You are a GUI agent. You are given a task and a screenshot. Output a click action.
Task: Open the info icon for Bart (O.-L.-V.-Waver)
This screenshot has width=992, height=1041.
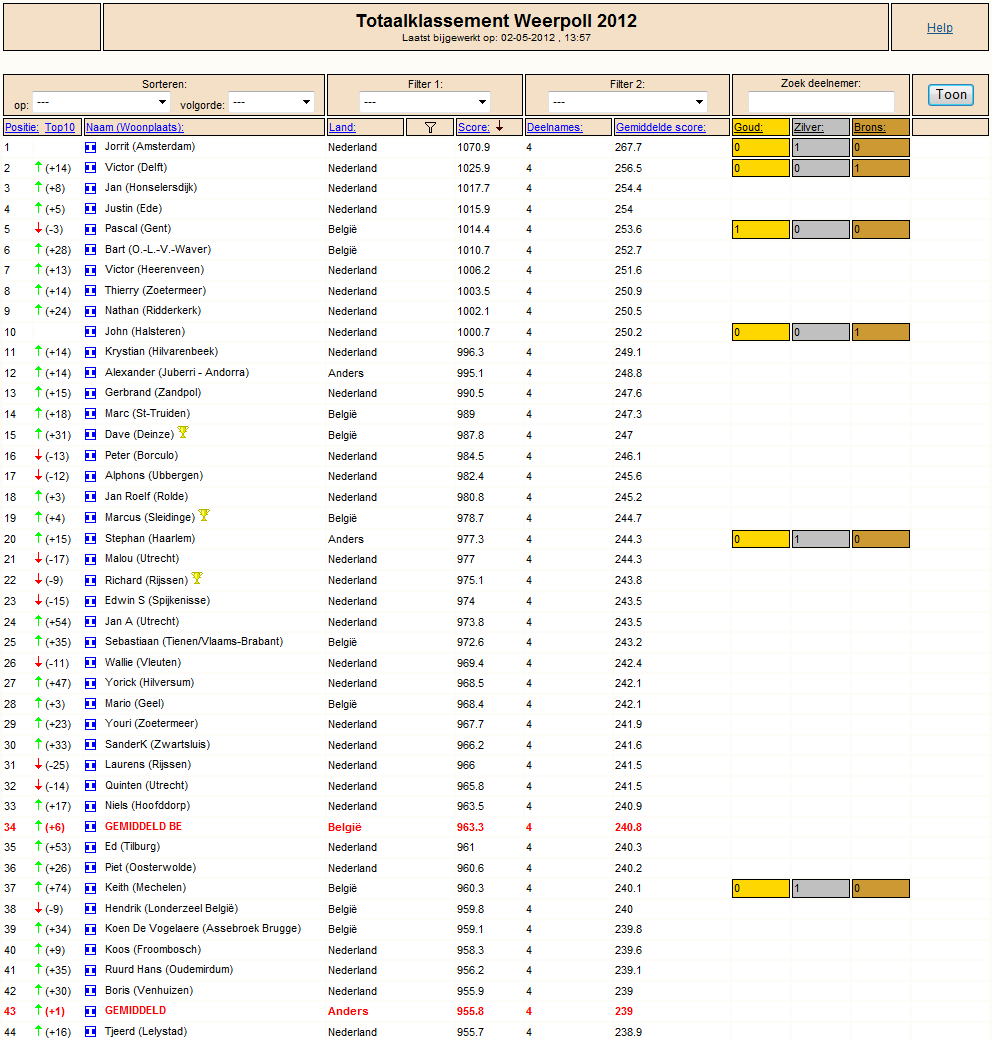click(90, 250)
